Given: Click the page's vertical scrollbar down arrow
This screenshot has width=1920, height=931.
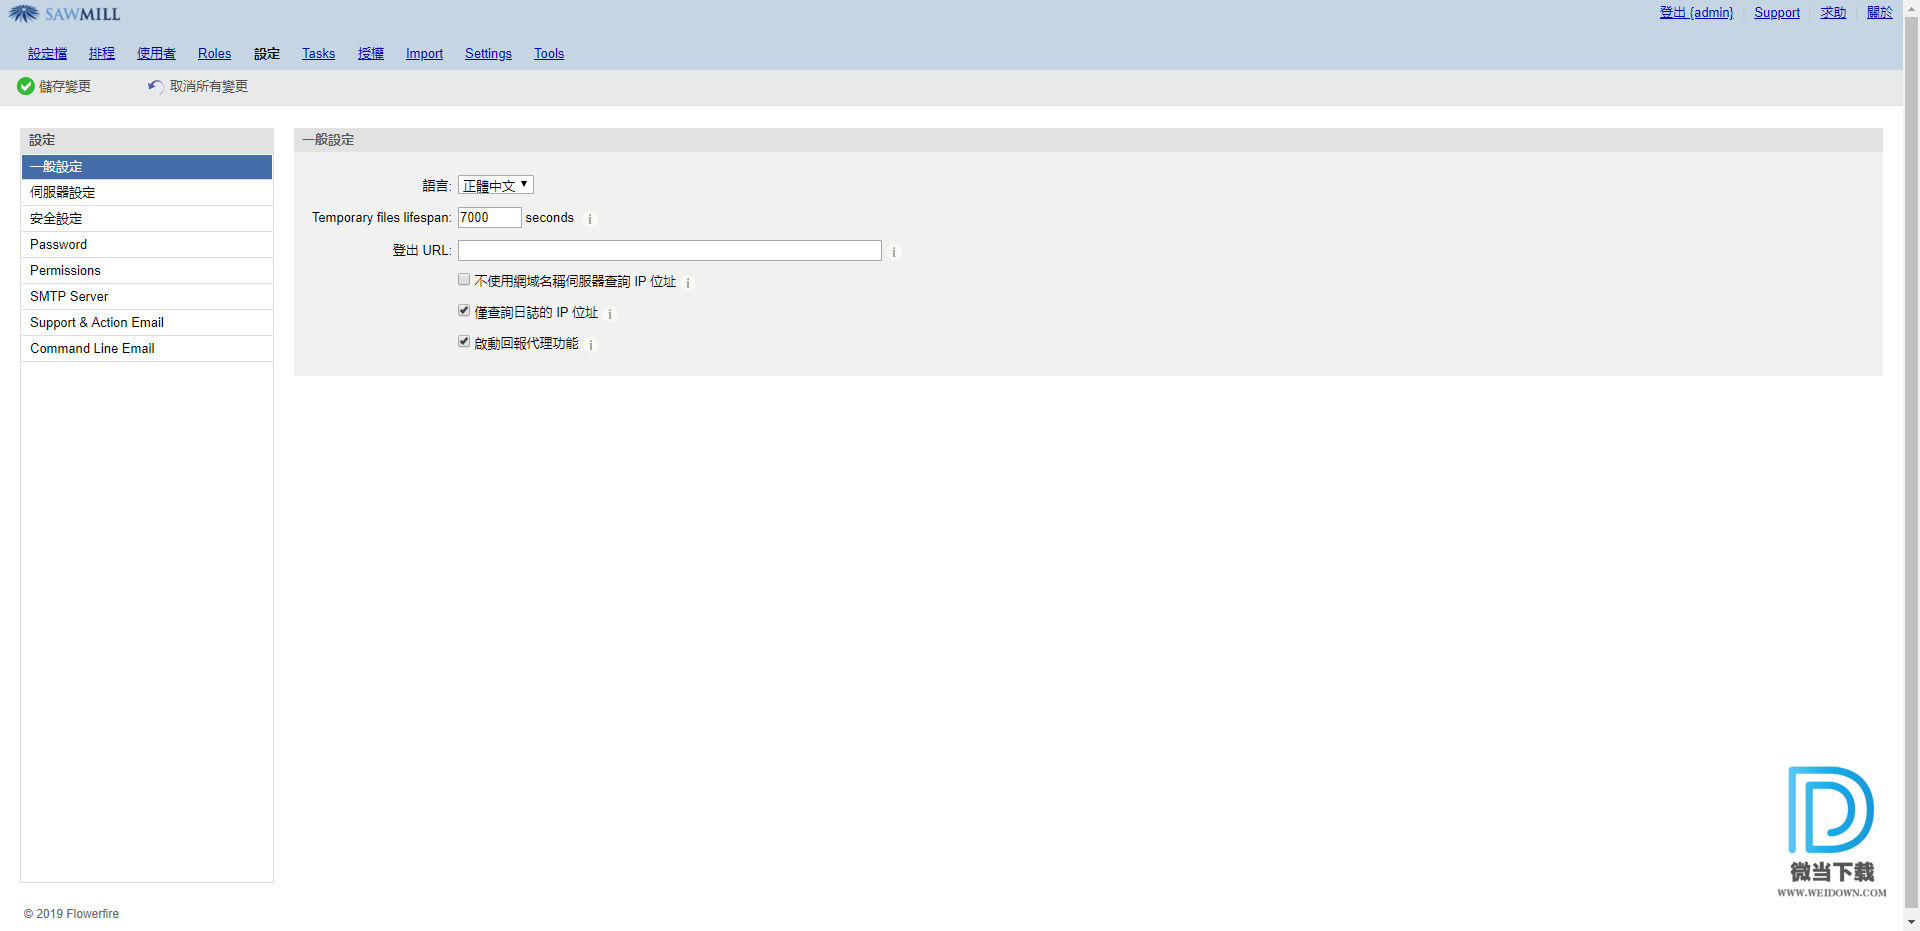Looking at the screenshot, I should [1911, 922].
